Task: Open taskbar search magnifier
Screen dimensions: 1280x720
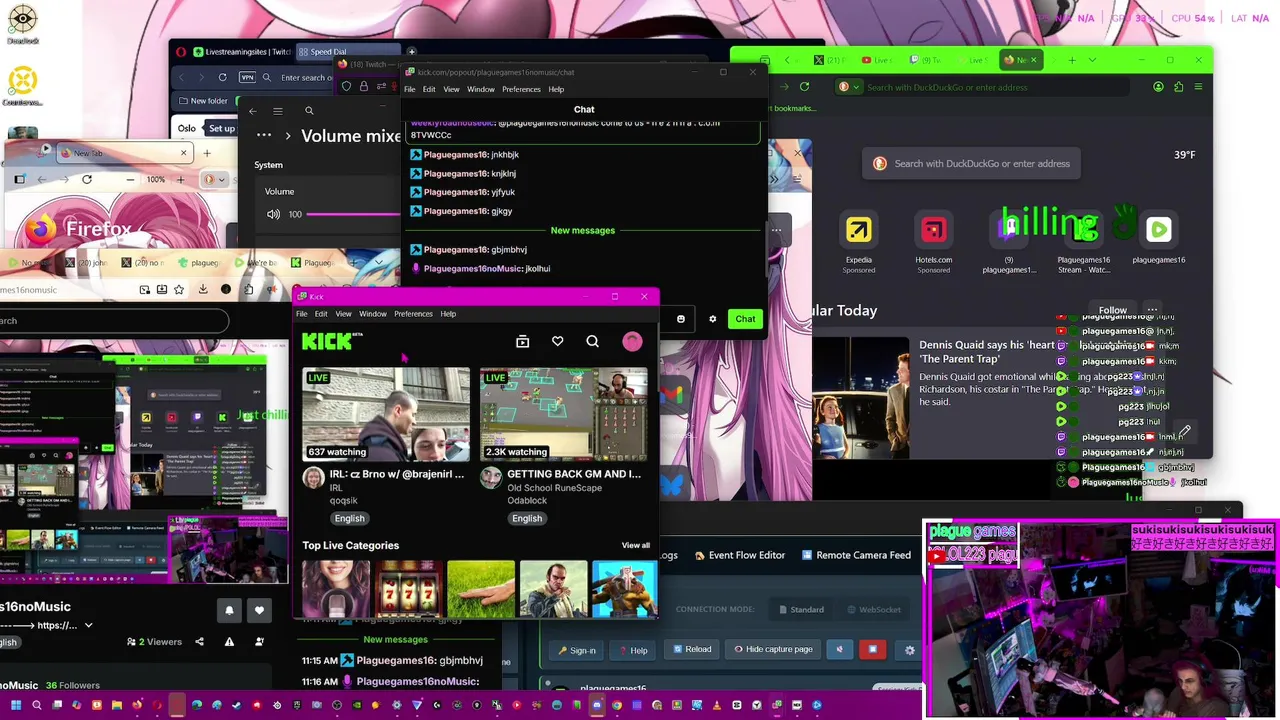Action: [x=36, y=705]
